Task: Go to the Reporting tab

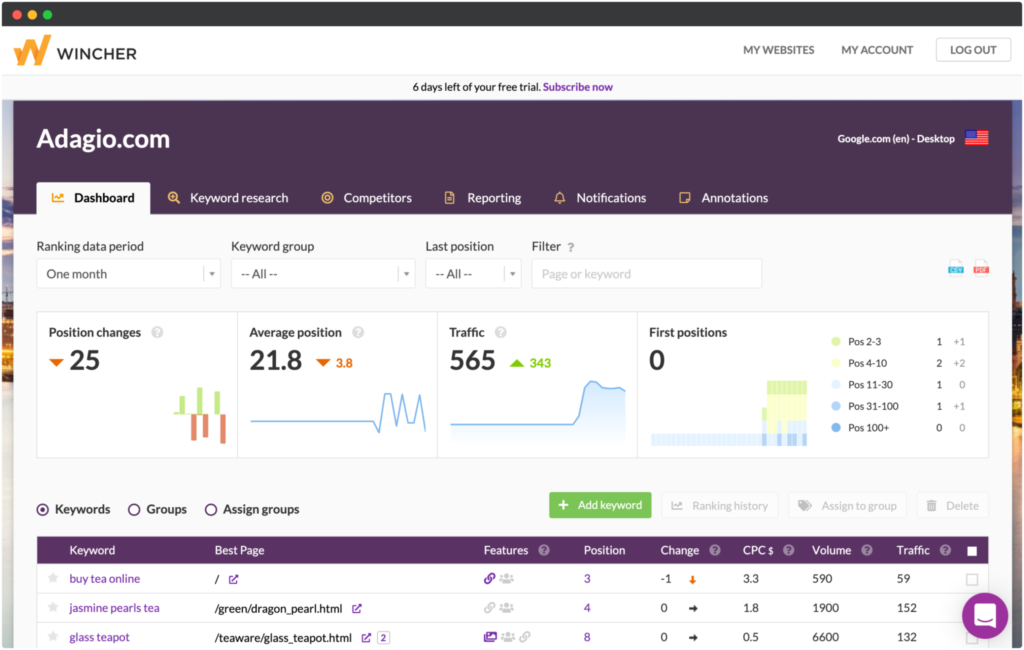Action: pos(483,198)
